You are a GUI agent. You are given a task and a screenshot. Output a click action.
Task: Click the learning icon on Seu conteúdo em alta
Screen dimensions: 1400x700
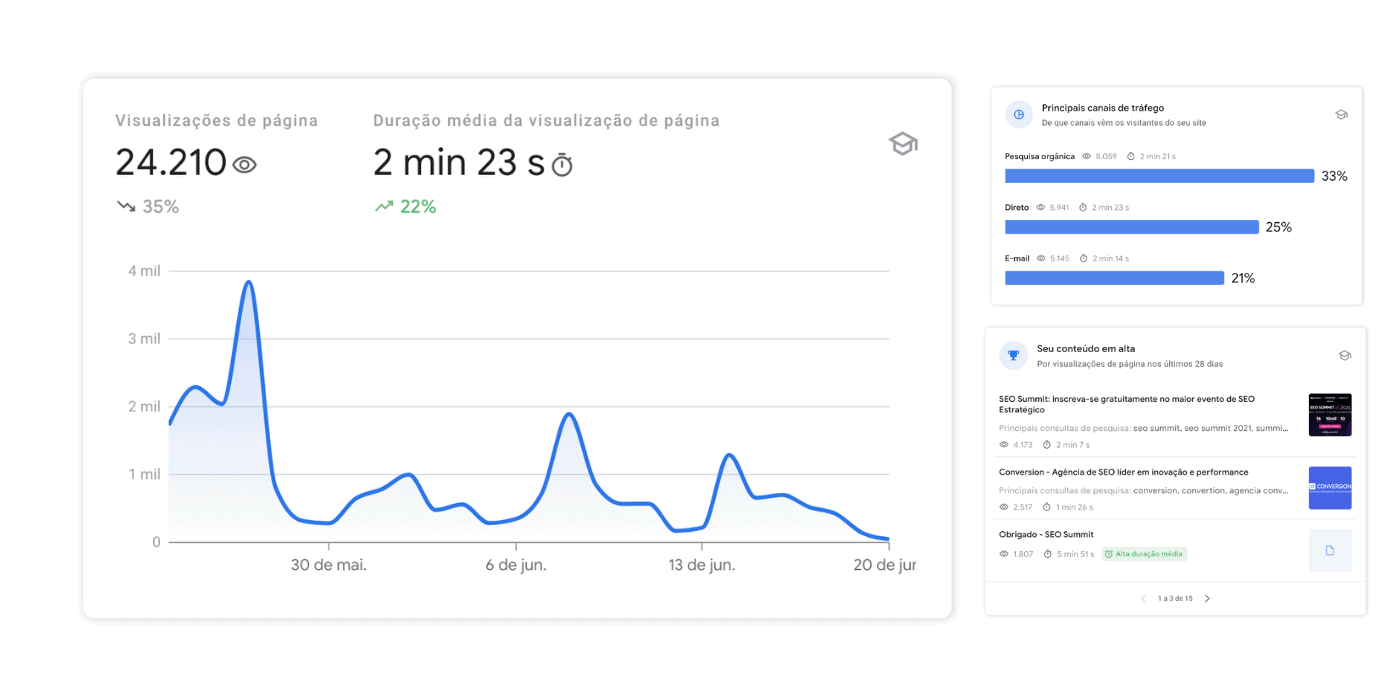[1346, 355]
